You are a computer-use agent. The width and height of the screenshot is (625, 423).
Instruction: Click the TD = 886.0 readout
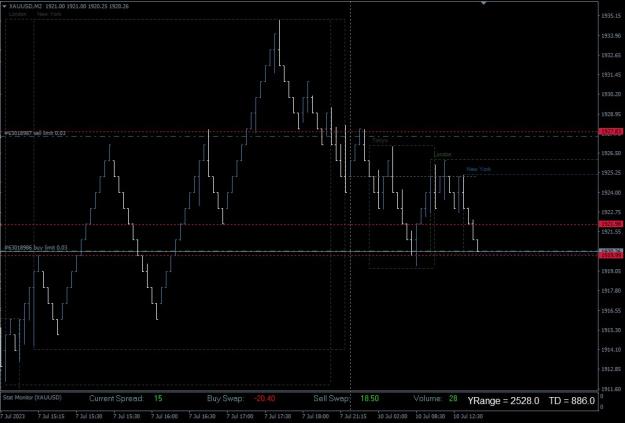(x=572, y=401)
